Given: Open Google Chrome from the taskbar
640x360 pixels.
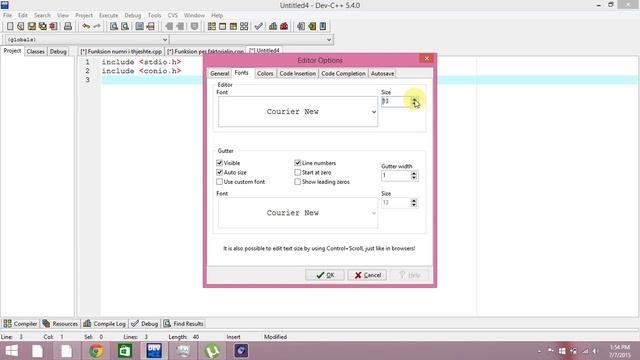Looking at the screenshot, I should point(96,351).
